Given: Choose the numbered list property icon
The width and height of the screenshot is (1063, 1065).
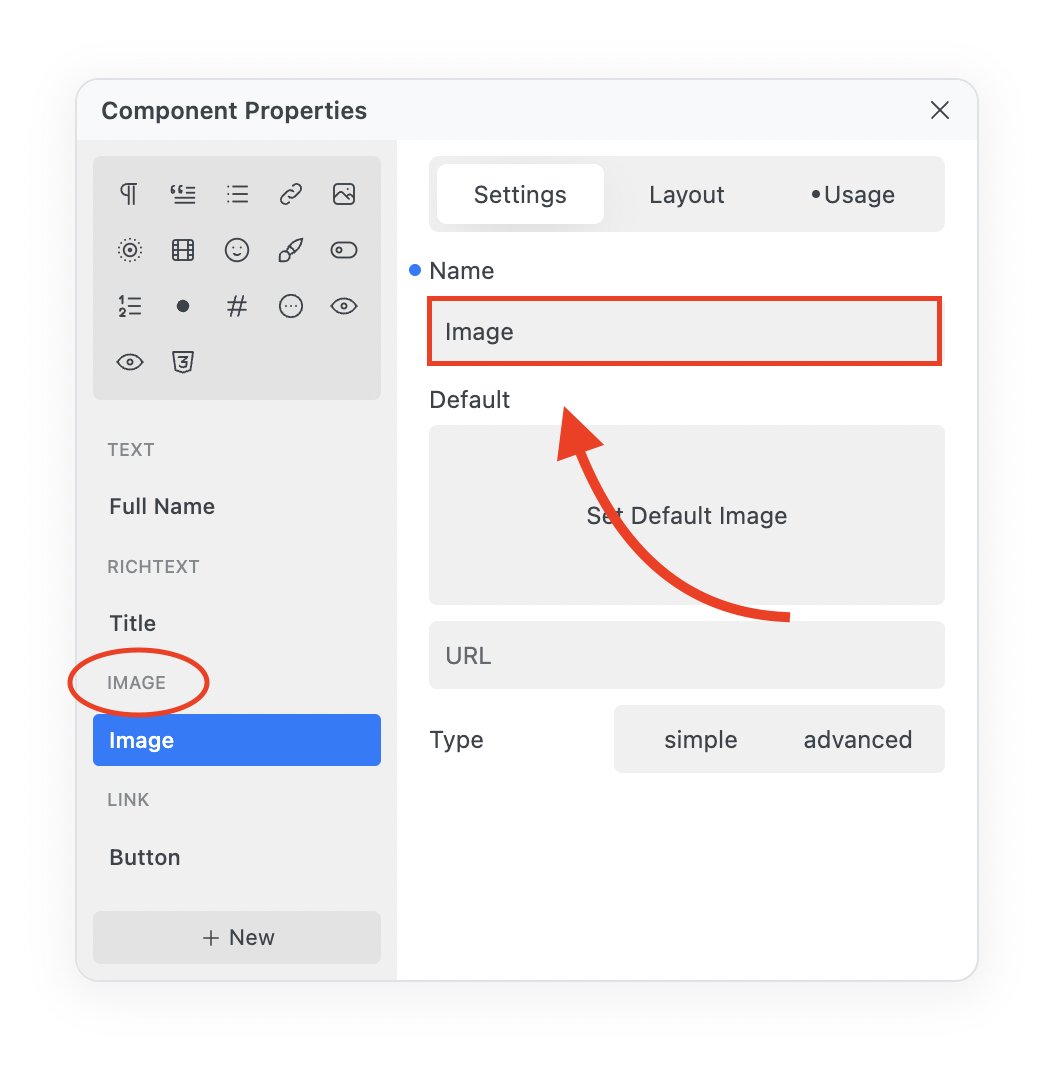Looking at the screenshot, I should click(129, 306).
